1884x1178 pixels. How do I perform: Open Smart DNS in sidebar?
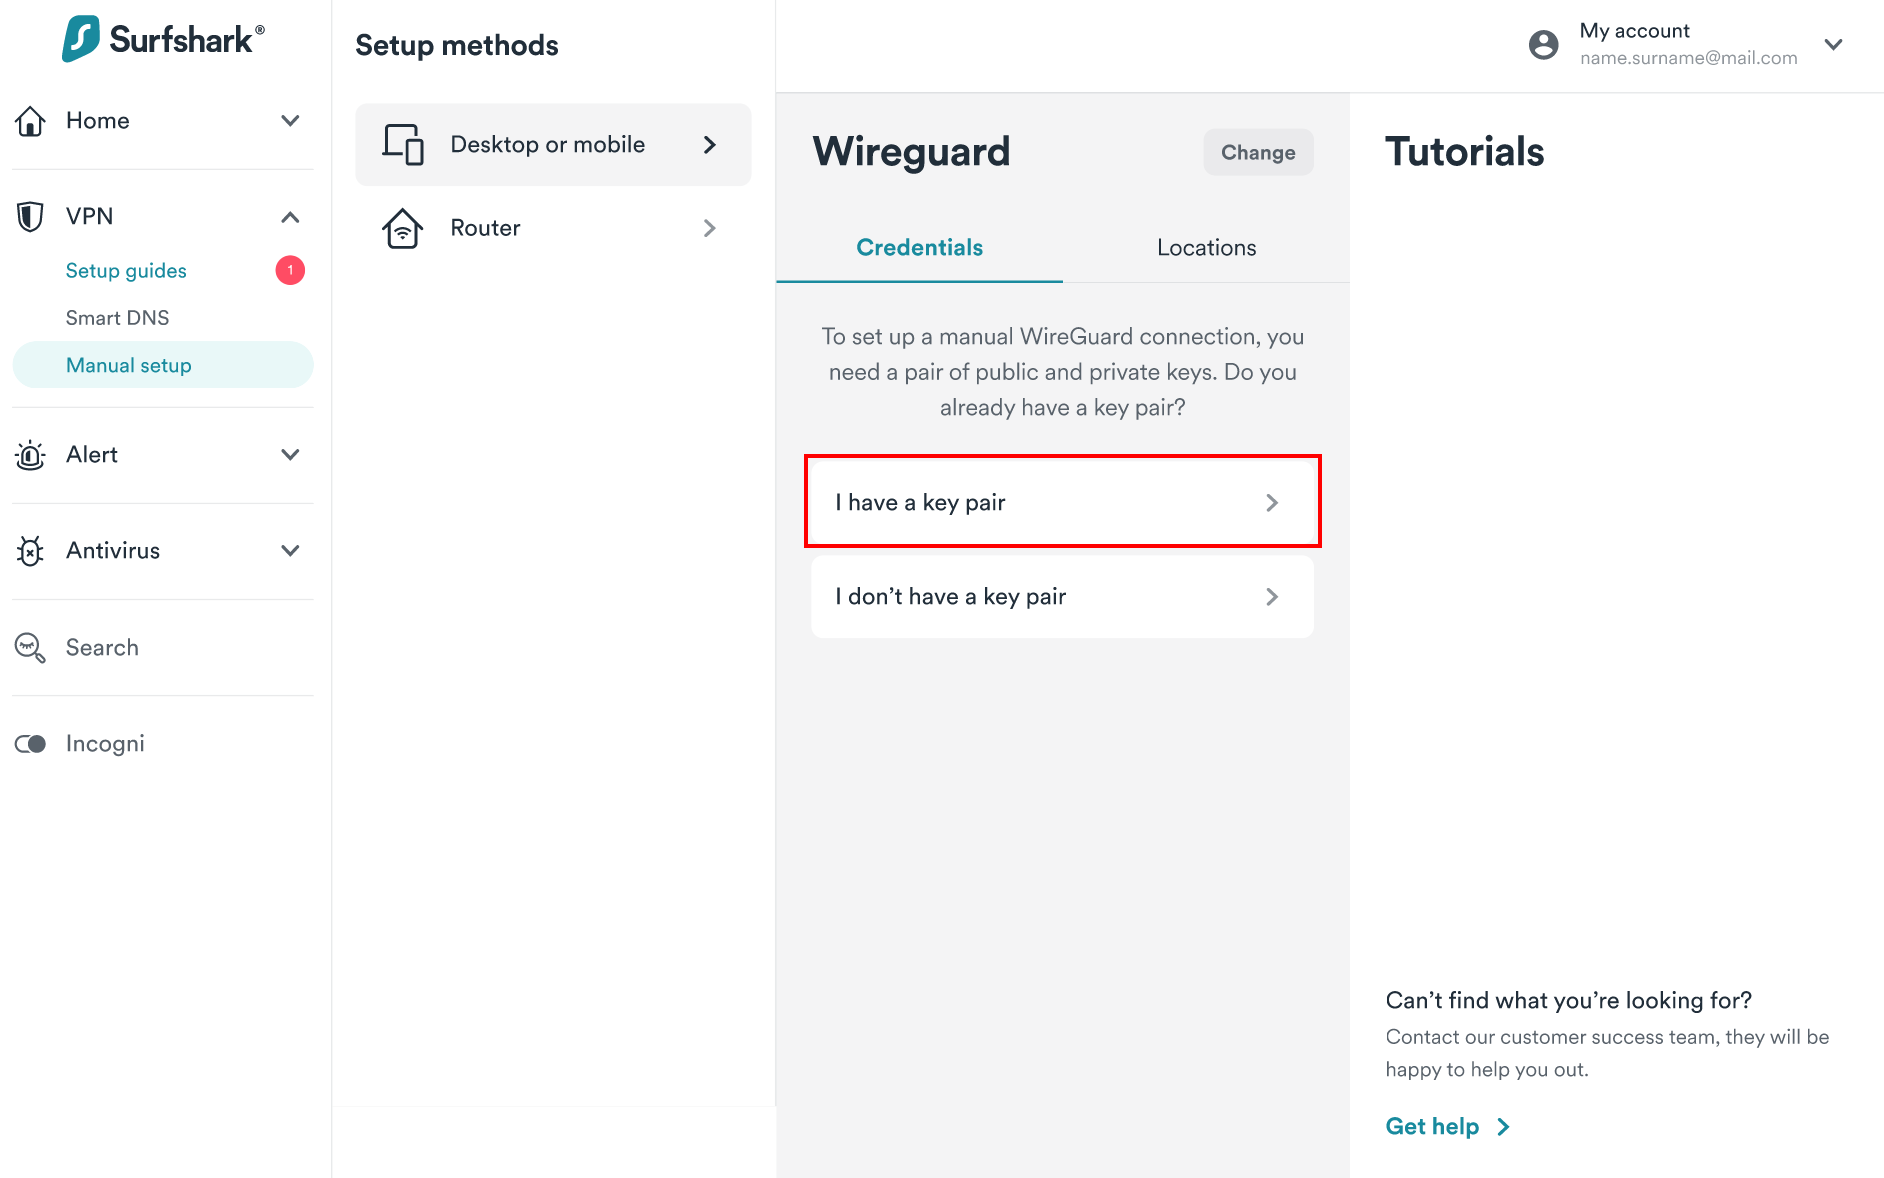tap(117, 318)
